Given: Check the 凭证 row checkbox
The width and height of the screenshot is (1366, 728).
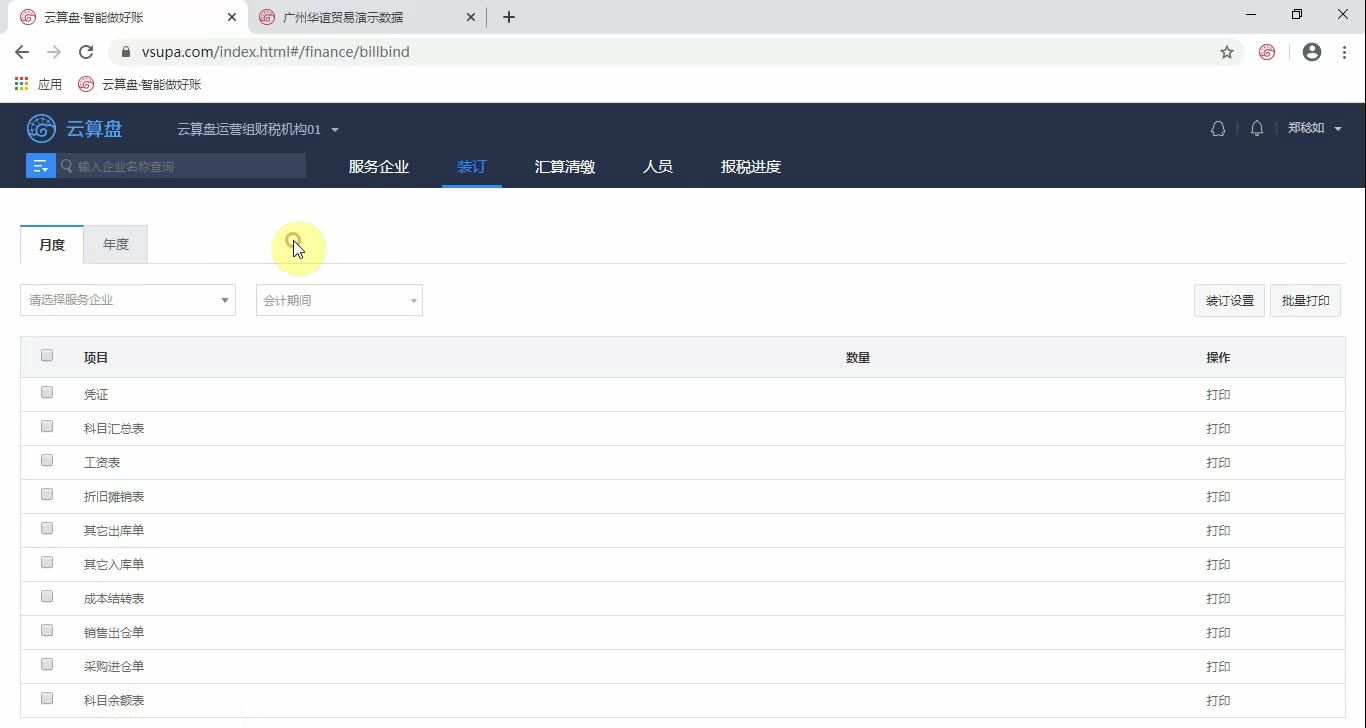Looking at the screenshot, I should click(x=47, y=392).
